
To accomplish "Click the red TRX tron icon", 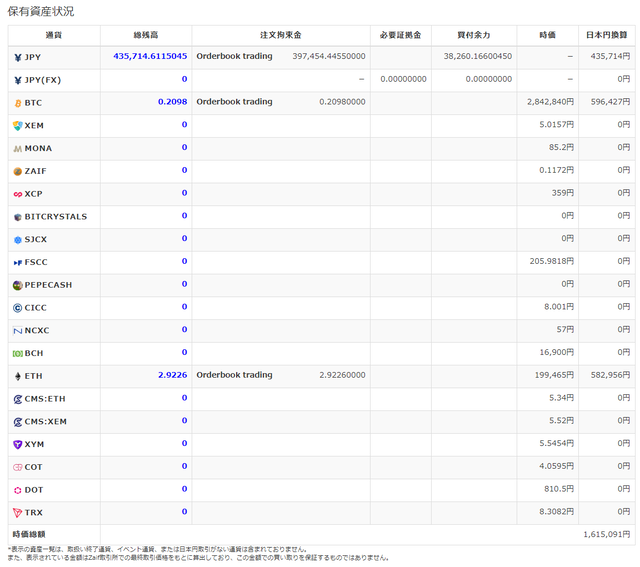I will [18, 513].
